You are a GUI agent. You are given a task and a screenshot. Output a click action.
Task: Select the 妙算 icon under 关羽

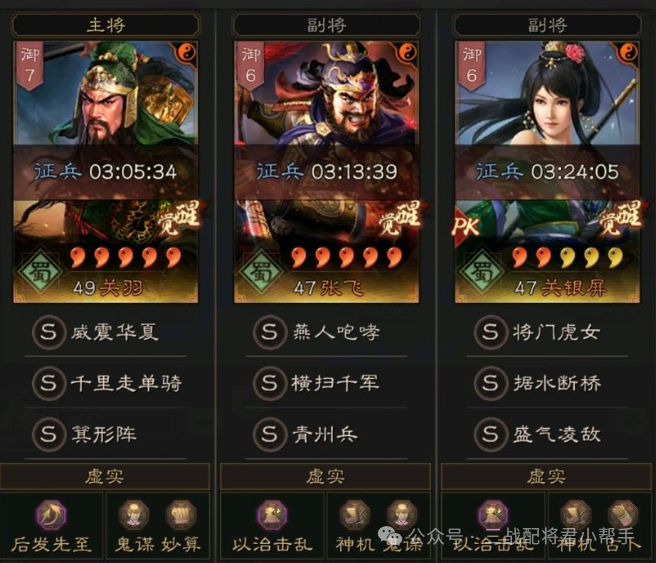tap(181, 515)
